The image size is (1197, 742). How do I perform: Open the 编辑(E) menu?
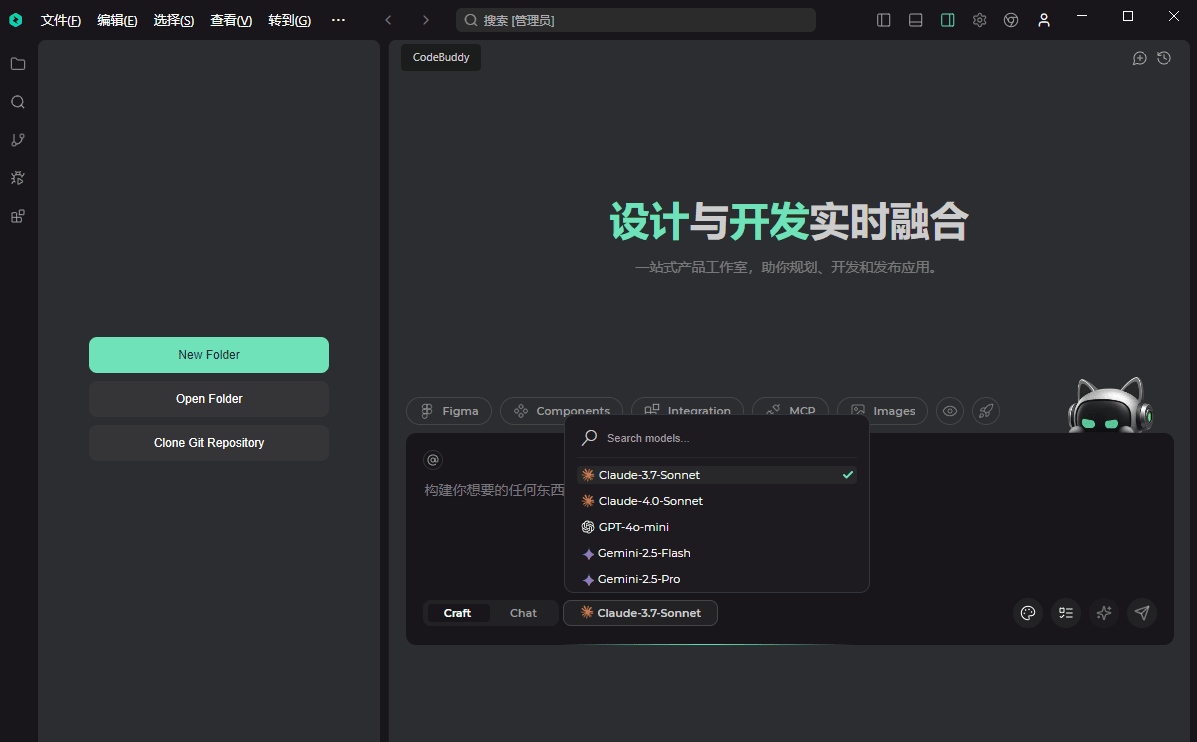[x=118, y=21]
